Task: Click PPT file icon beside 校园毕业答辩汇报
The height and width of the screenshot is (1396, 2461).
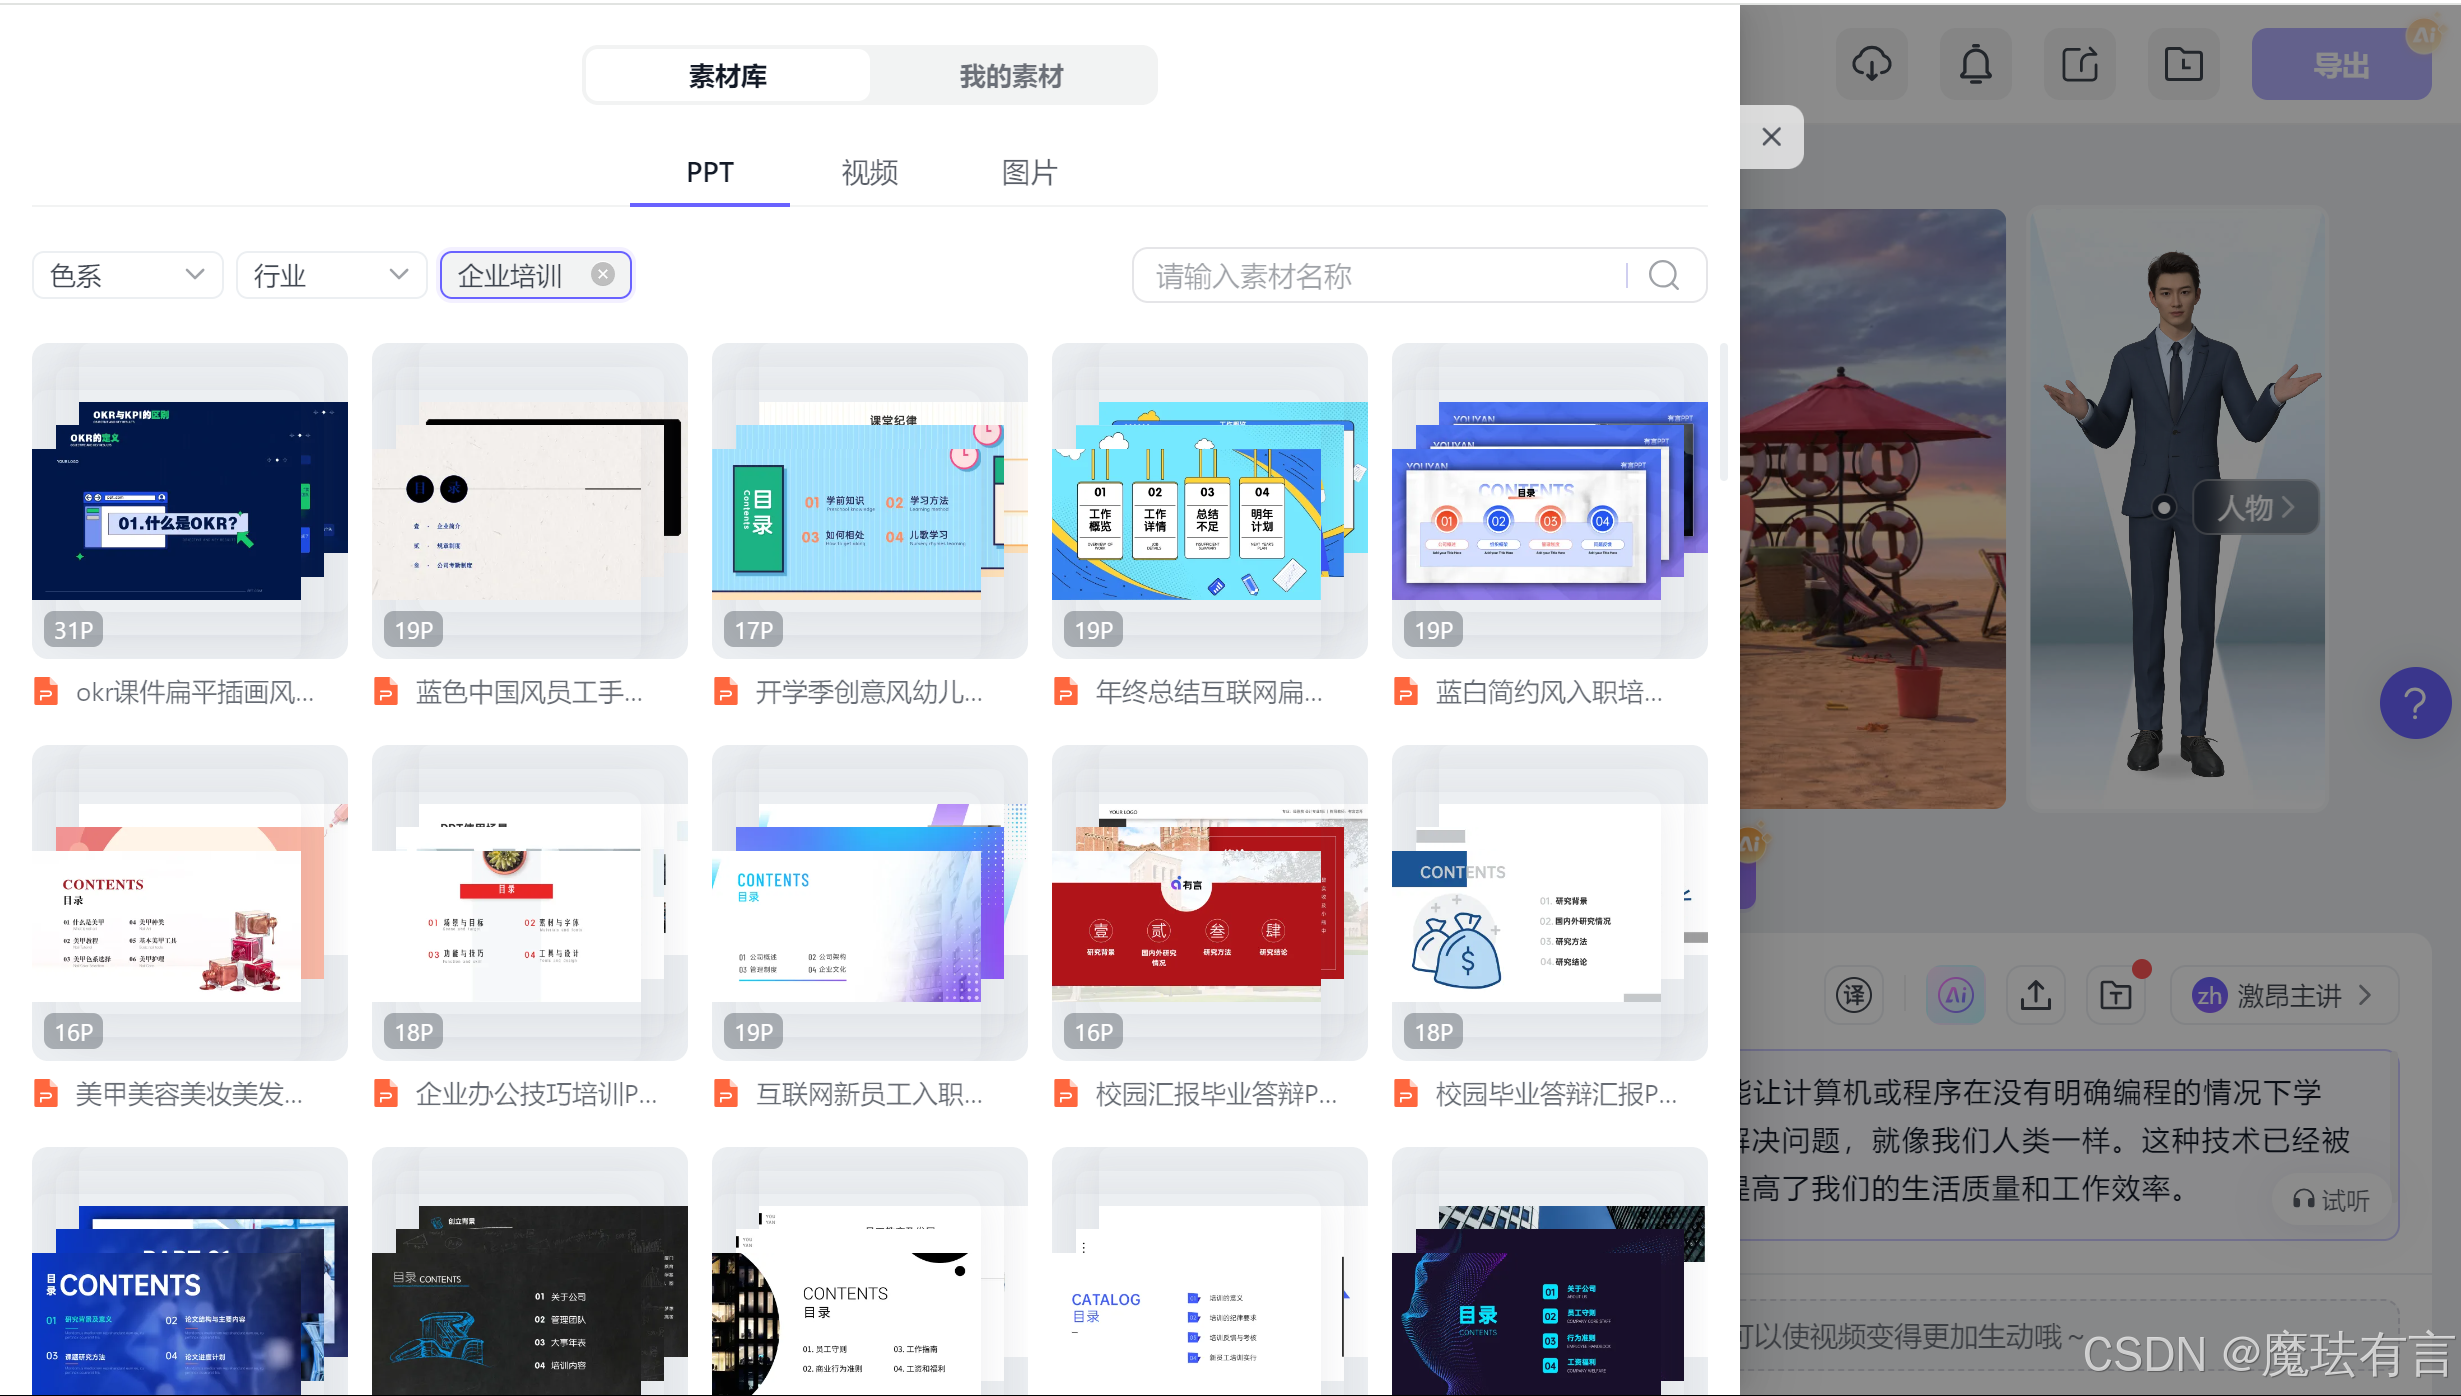Action: tap(1406, 1094)
